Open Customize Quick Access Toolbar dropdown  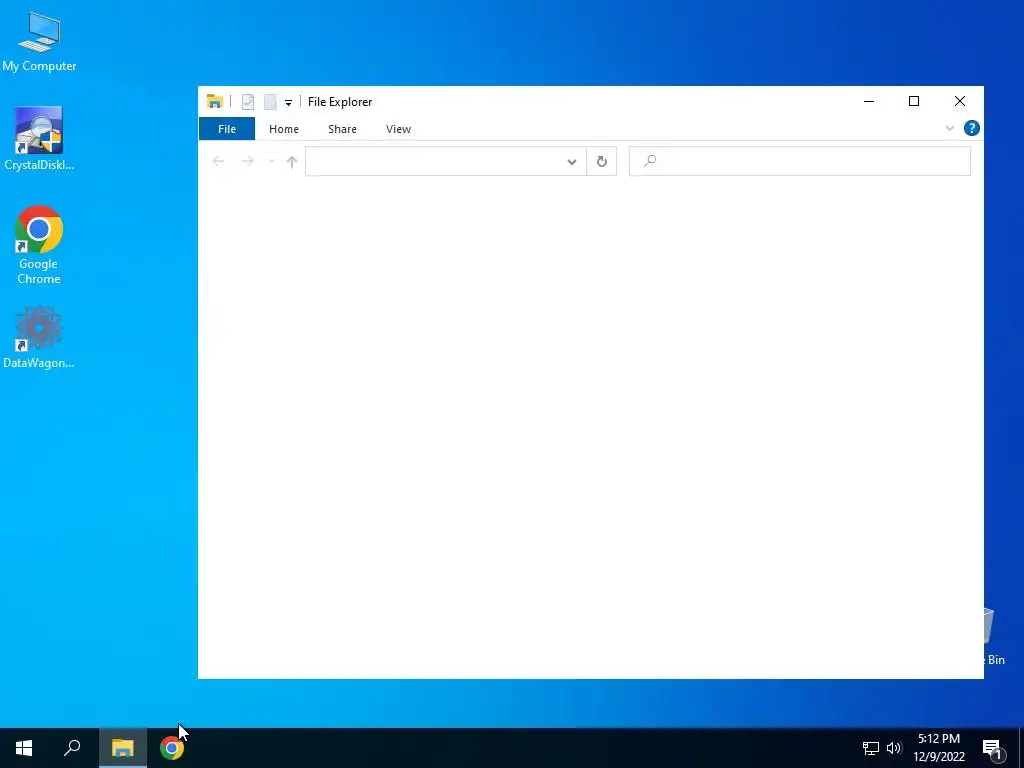click(x=288, y=103)
